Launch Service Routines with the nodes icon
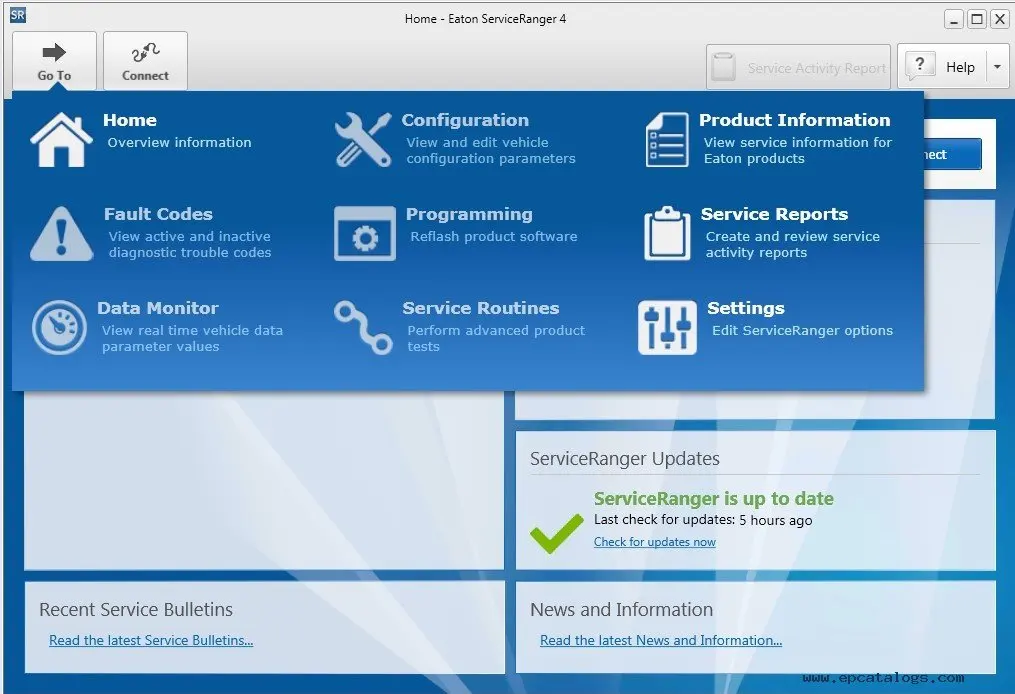Image resolution: width=1015 pixels, height=694 pixels. pos(363,327)
